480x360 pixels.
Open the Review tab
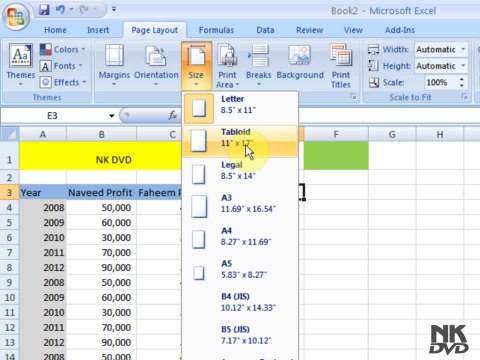click(309, 30)
